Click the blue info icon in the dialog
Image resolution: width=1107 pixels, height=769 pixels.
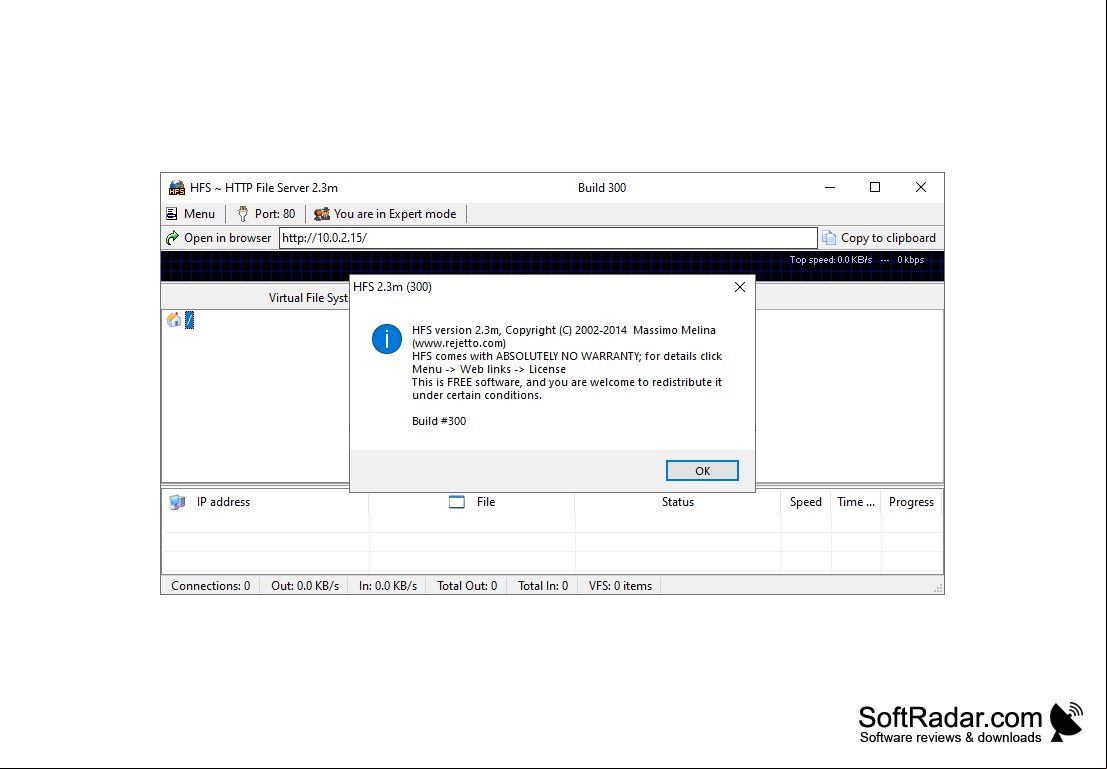[x=387, y=339]
